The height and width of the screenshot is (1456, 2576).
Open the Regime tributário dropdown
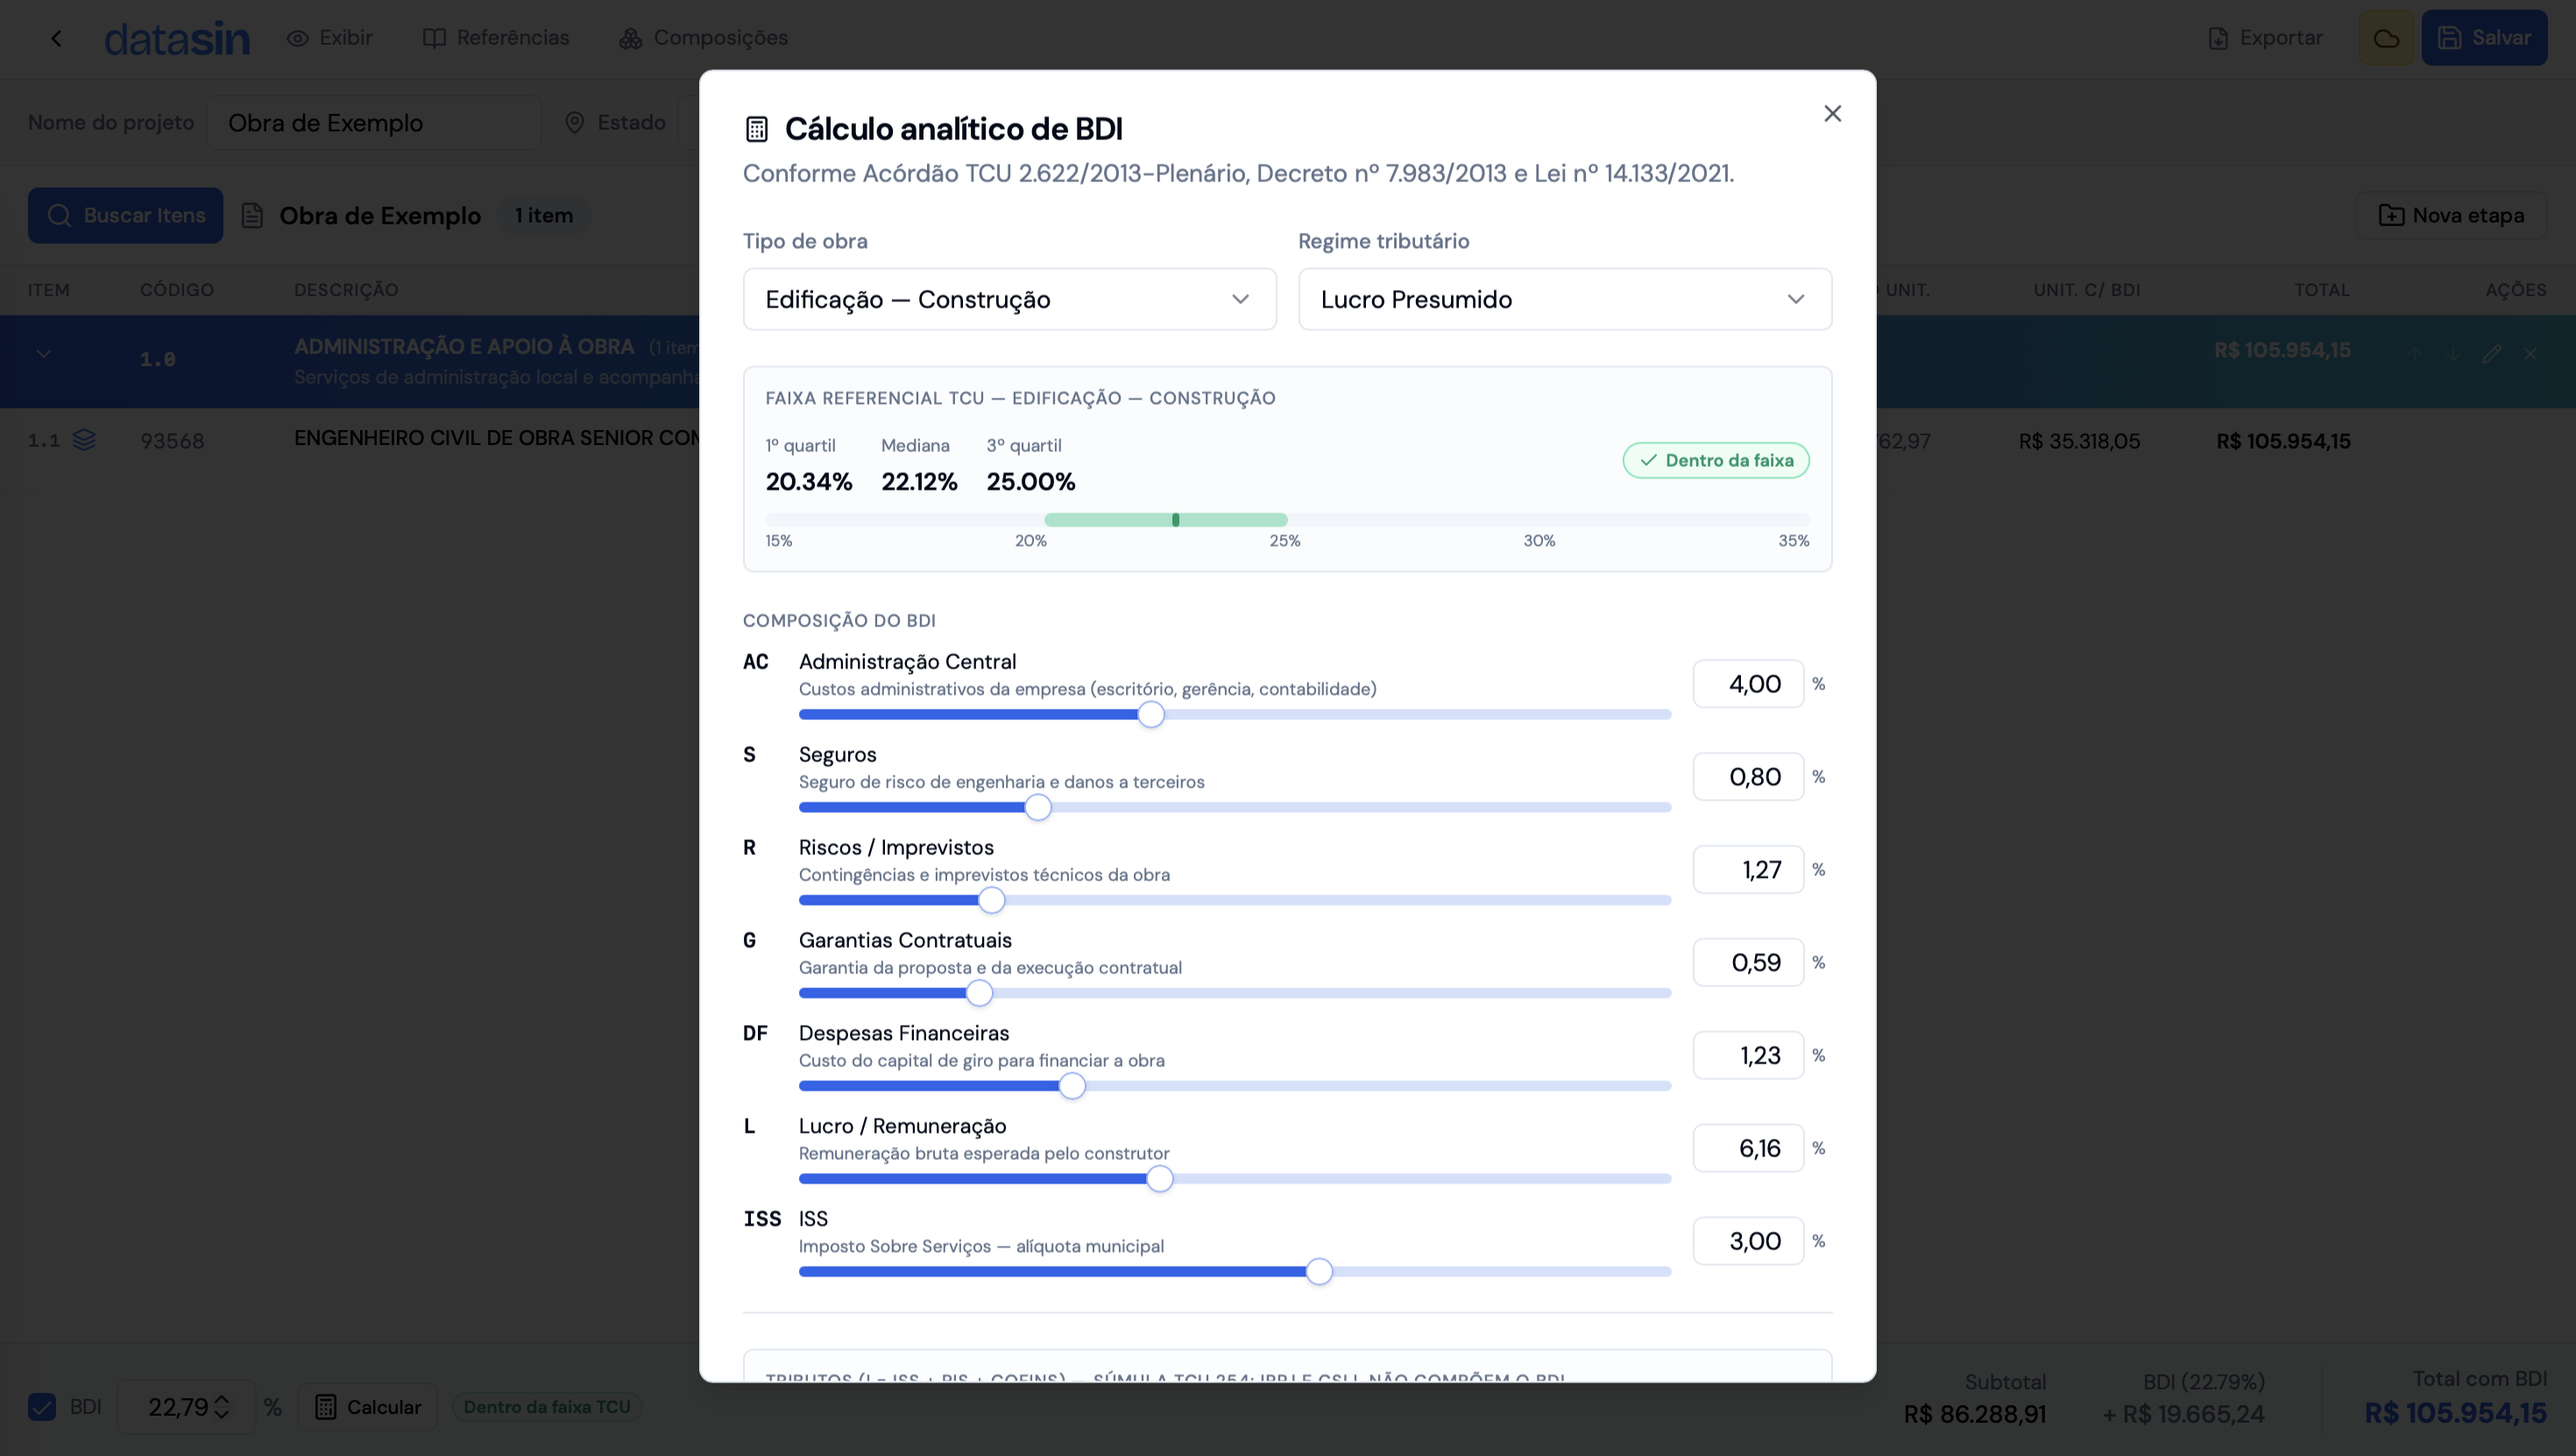pos(1564,299)
